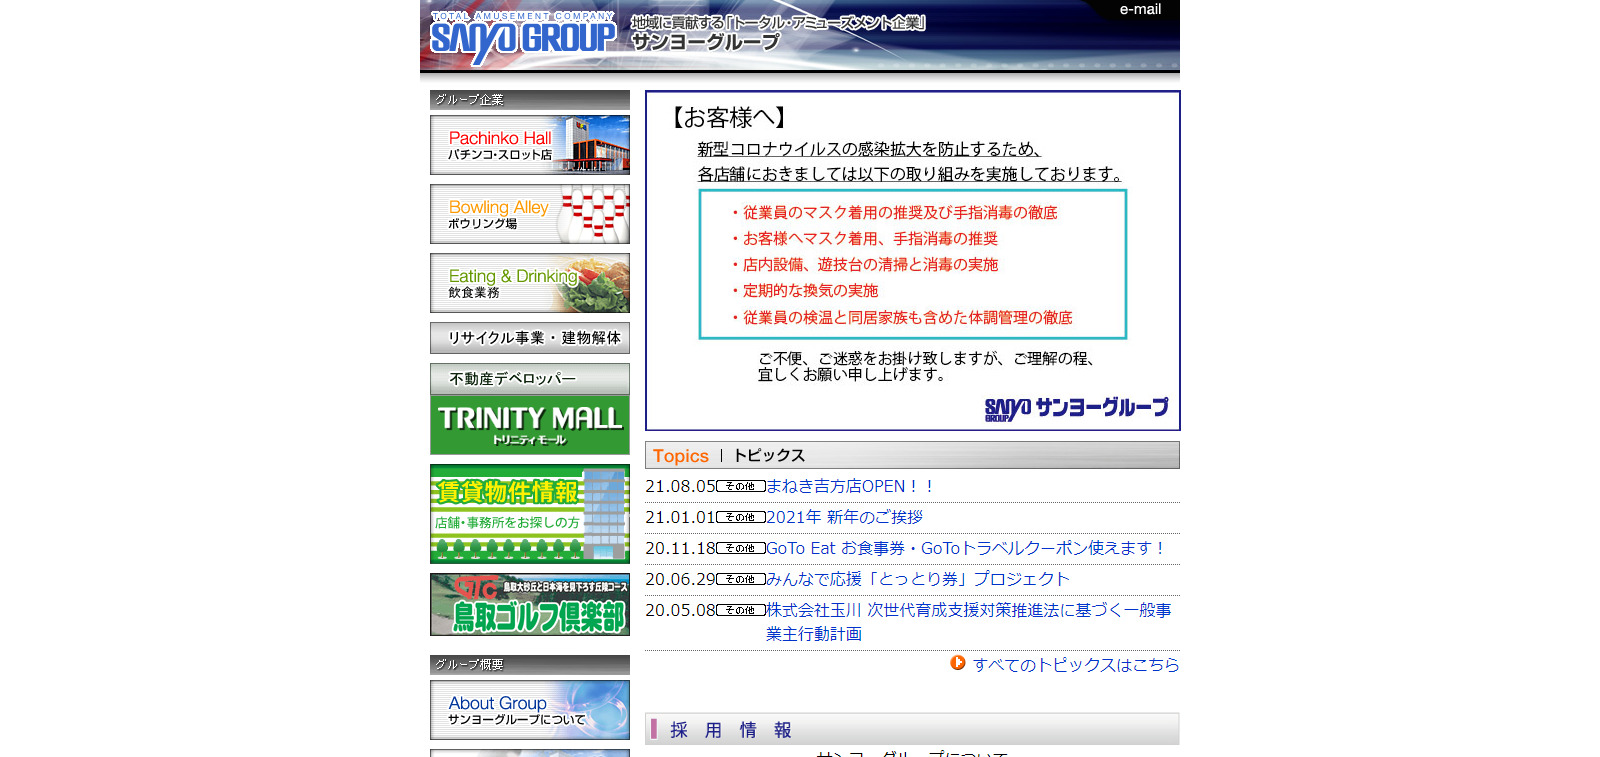Click the 【お客様へ】 notice title
The height and width of the screenshot is (757, 1600).
tap(729, 118)
